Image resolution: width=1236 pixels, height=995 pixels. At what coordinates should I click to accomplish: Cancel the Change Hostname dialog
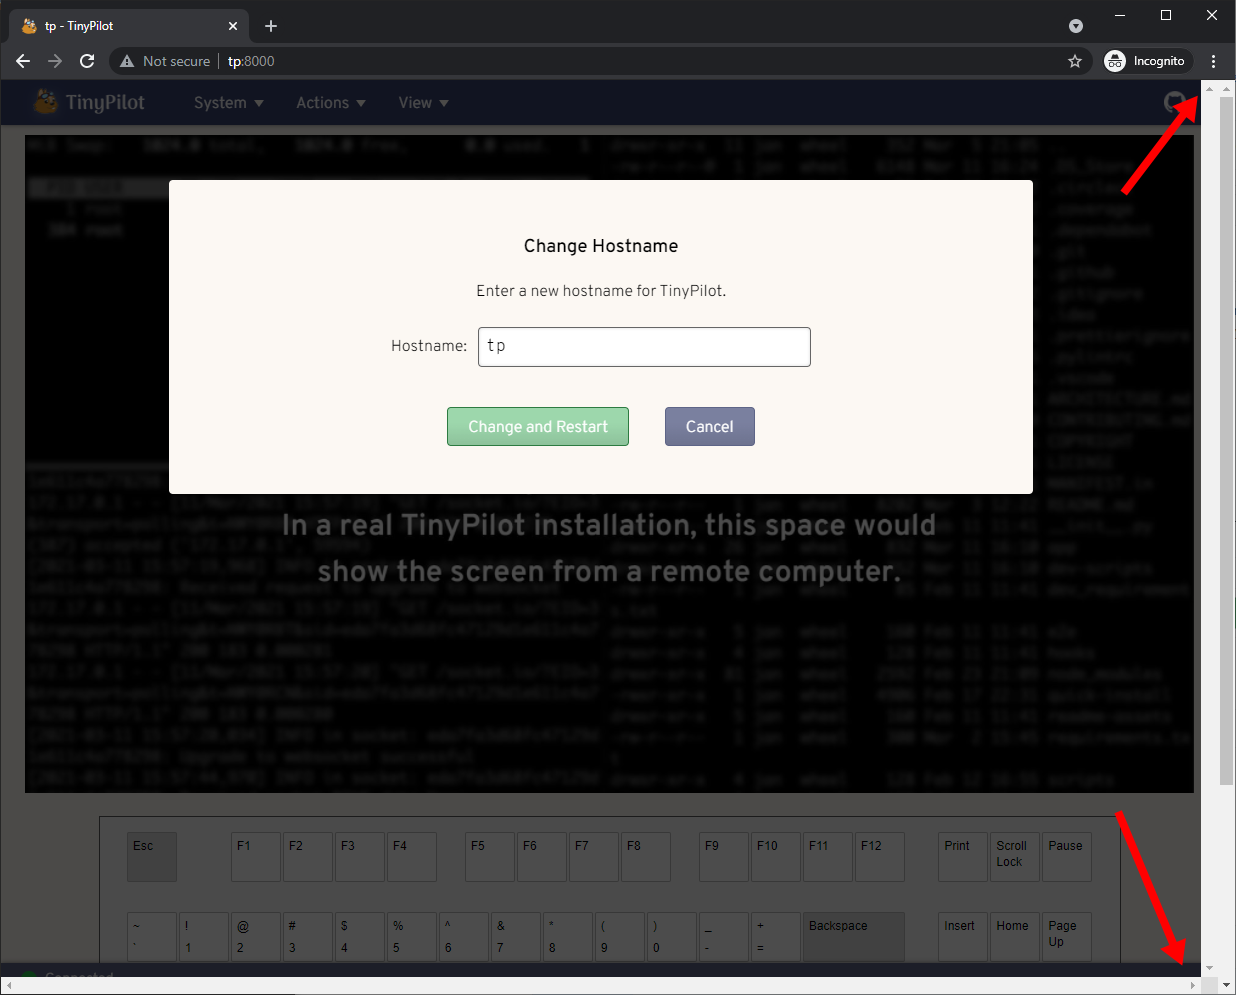[710, 426]
